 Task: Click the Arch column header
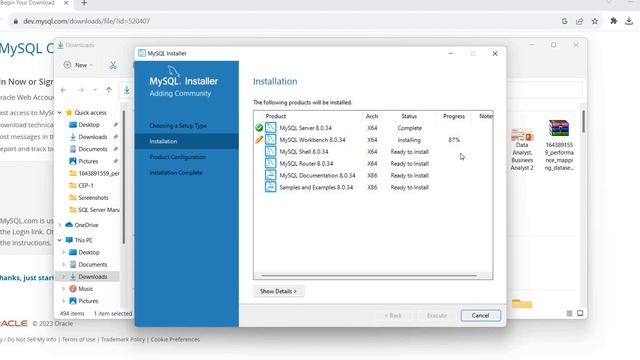pos(372,116)
